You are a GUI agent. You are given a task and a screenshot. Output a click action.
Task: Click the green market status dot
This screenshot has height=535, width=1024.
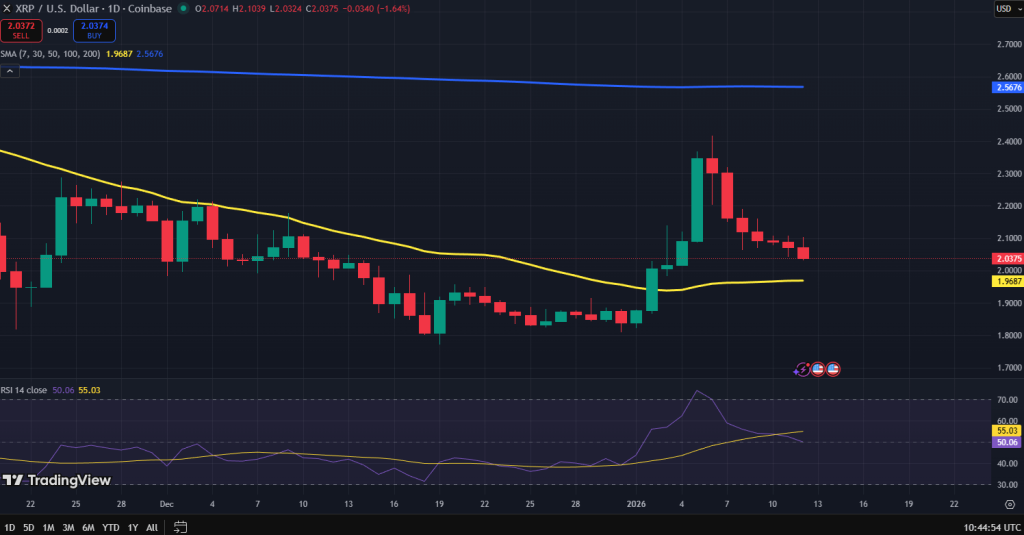(x=184, y=8)
